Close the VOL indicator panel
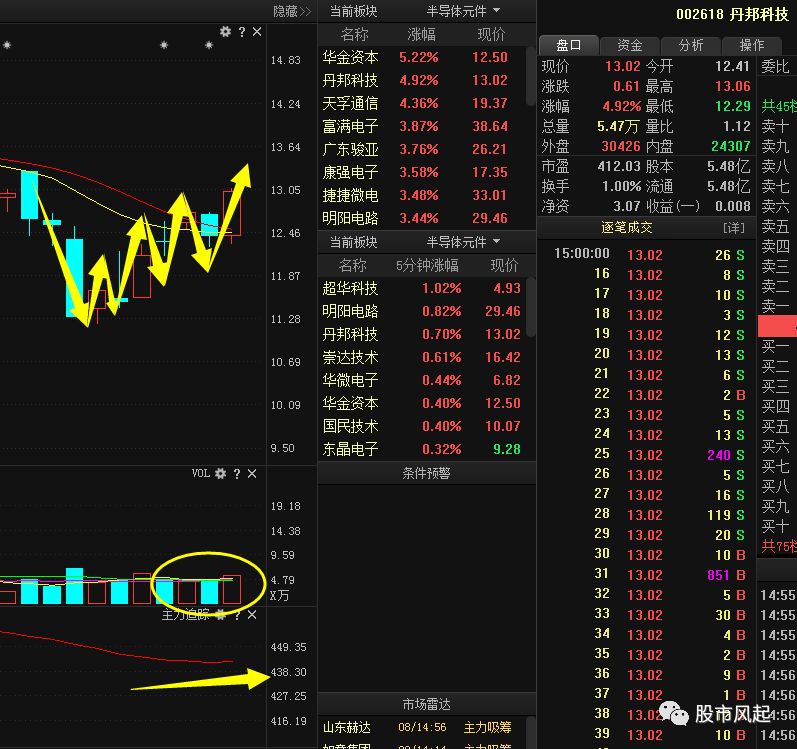 [x=252, y=474]
